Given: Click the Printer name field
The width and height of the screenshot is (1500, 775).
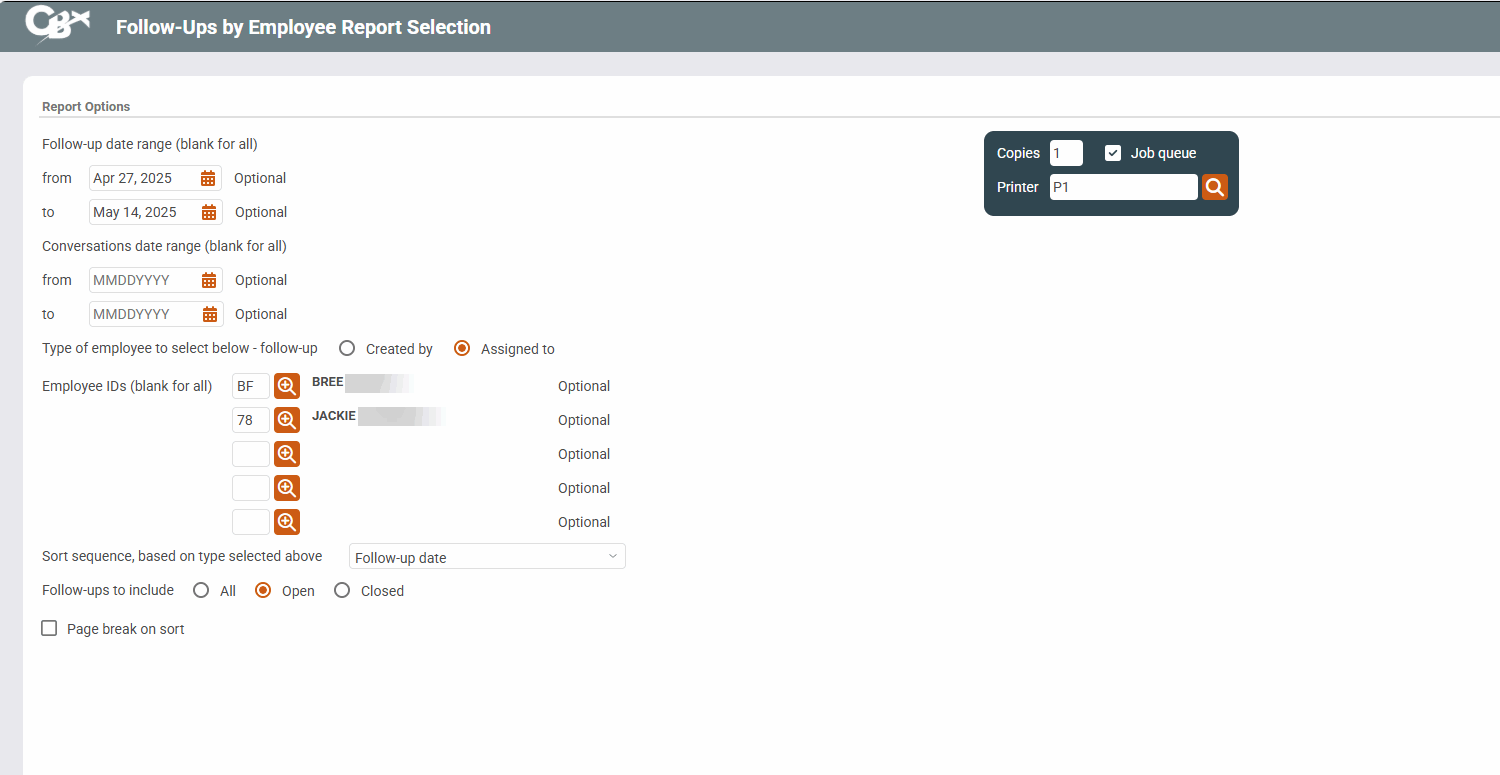Looking at the screenshot, I should 1123,187.
